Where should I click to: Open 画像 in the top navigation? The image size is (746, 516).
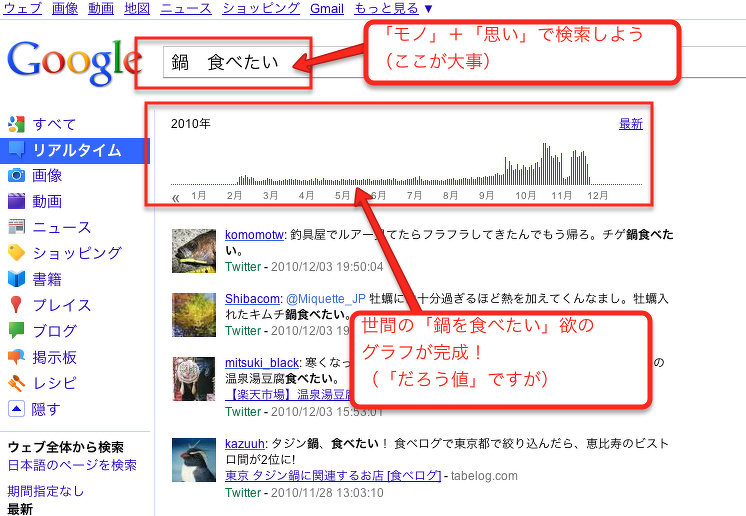[65, 8]
